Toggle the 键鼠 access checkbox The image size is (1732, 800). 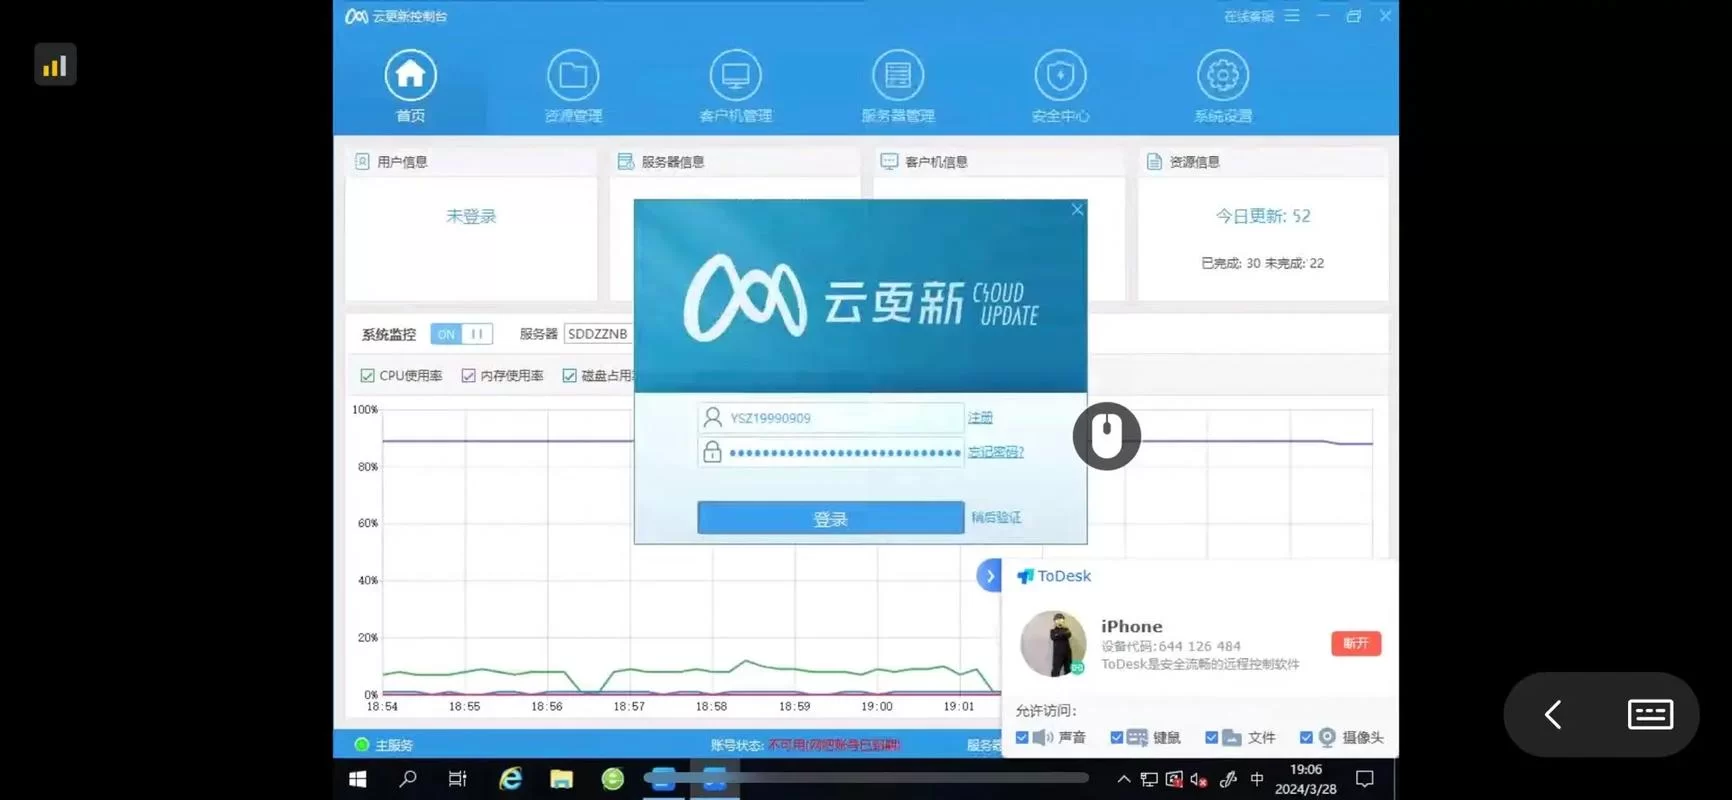click(x=1116, y=737)
